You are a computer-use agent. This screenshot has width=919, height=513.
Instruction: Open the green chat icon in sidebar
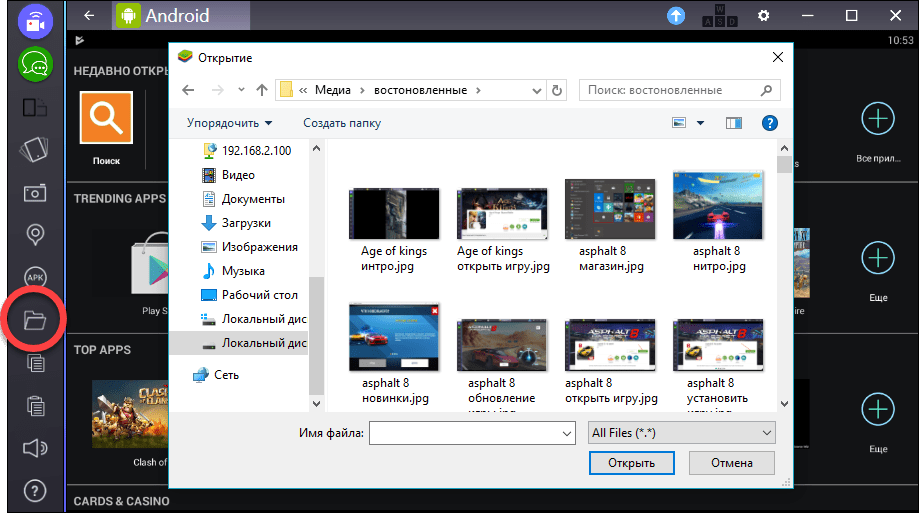[35, 64]
